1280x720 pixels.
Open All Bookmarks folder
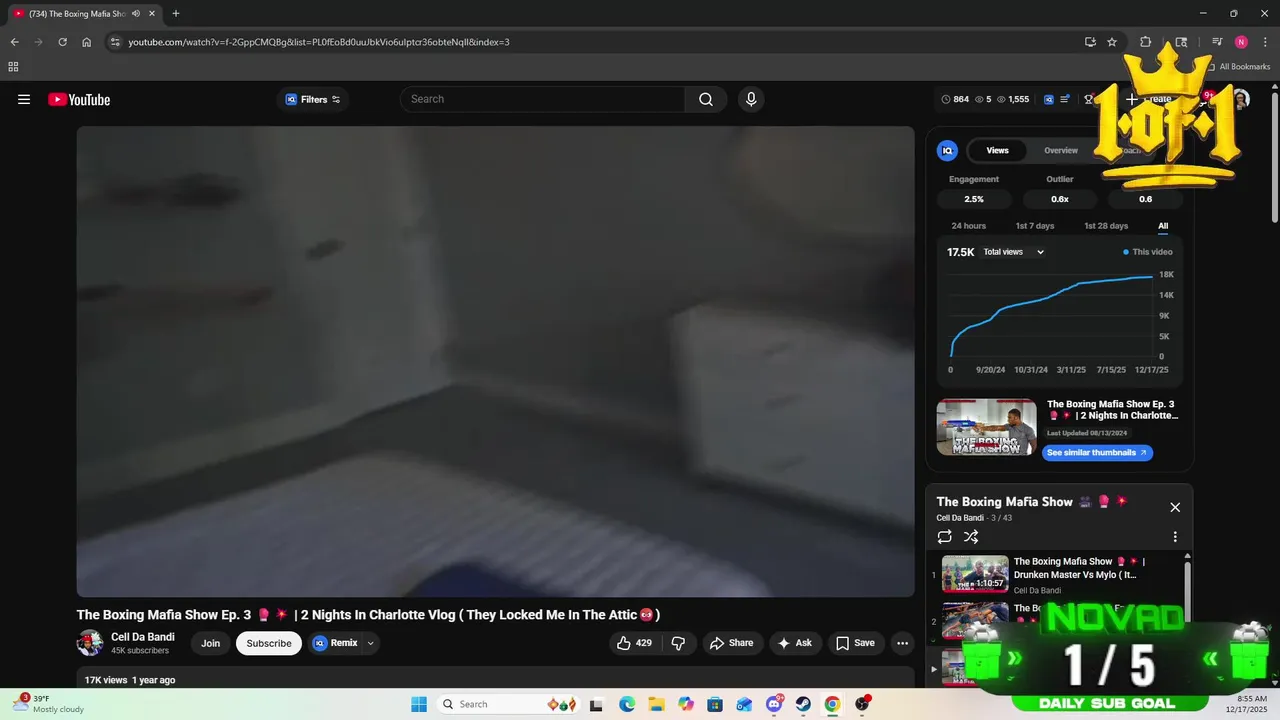tap(1238, 67)
